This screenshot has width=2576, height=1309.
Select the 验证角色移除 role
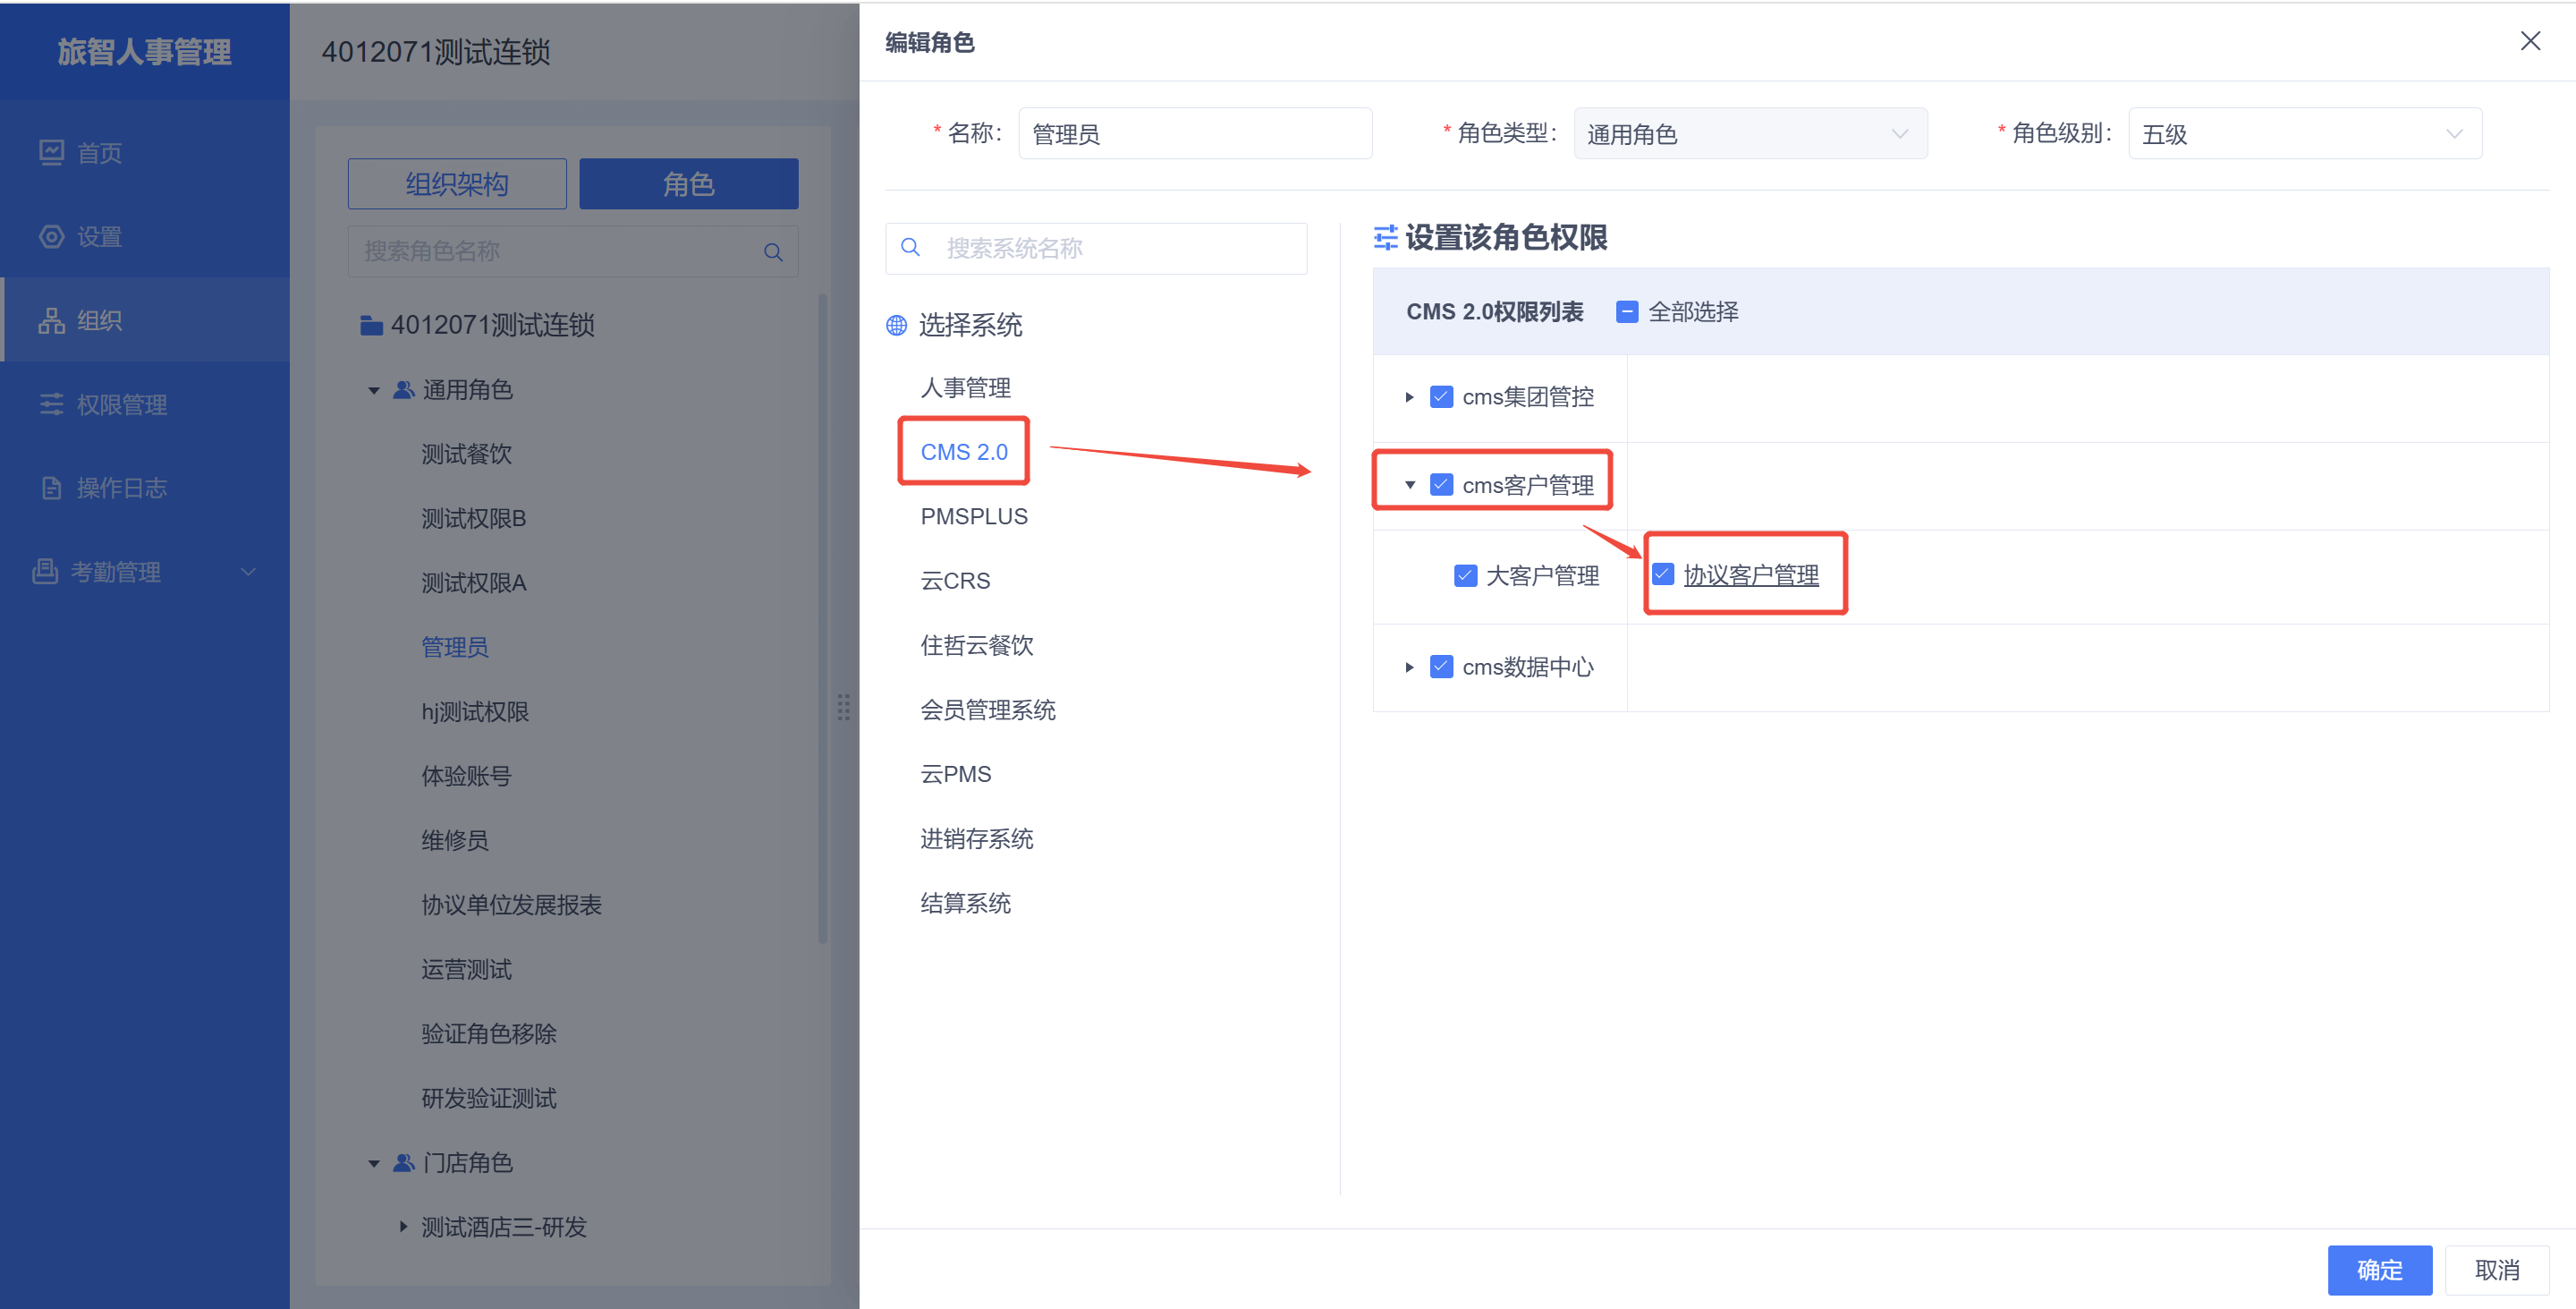(x=489, y=1034)
